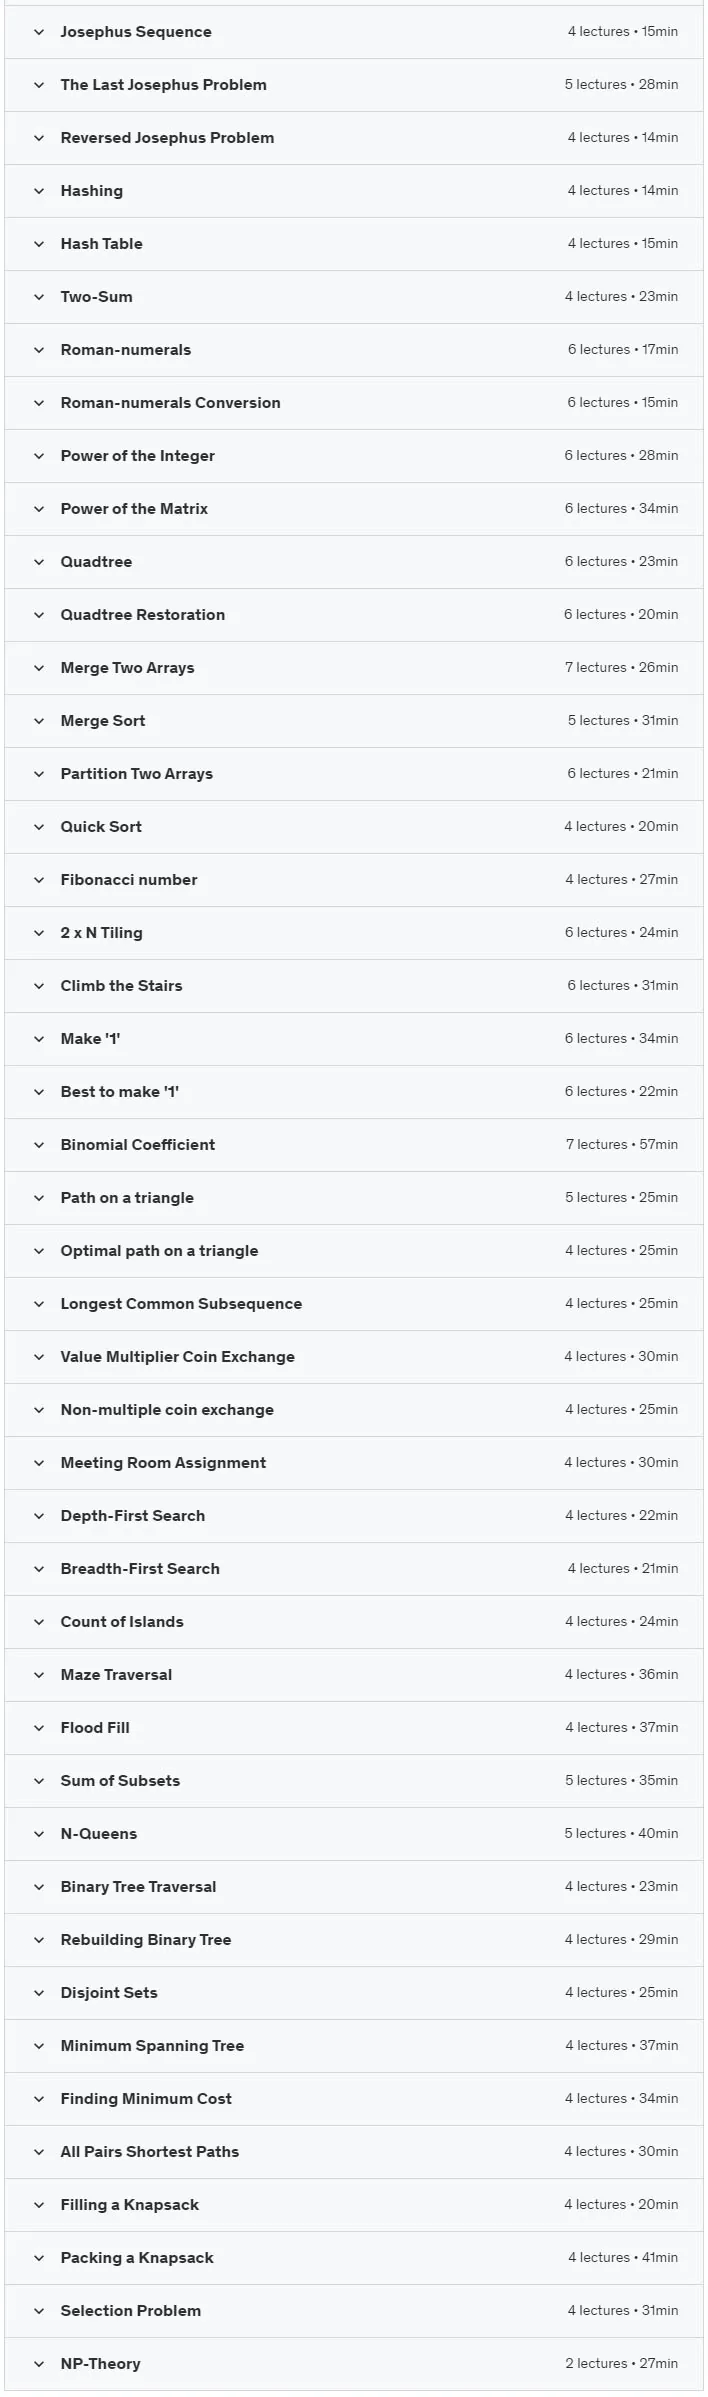Select the Minimum Spanning Tree row
This screenshot has height=2397, width=708.
pos(354,2046)
